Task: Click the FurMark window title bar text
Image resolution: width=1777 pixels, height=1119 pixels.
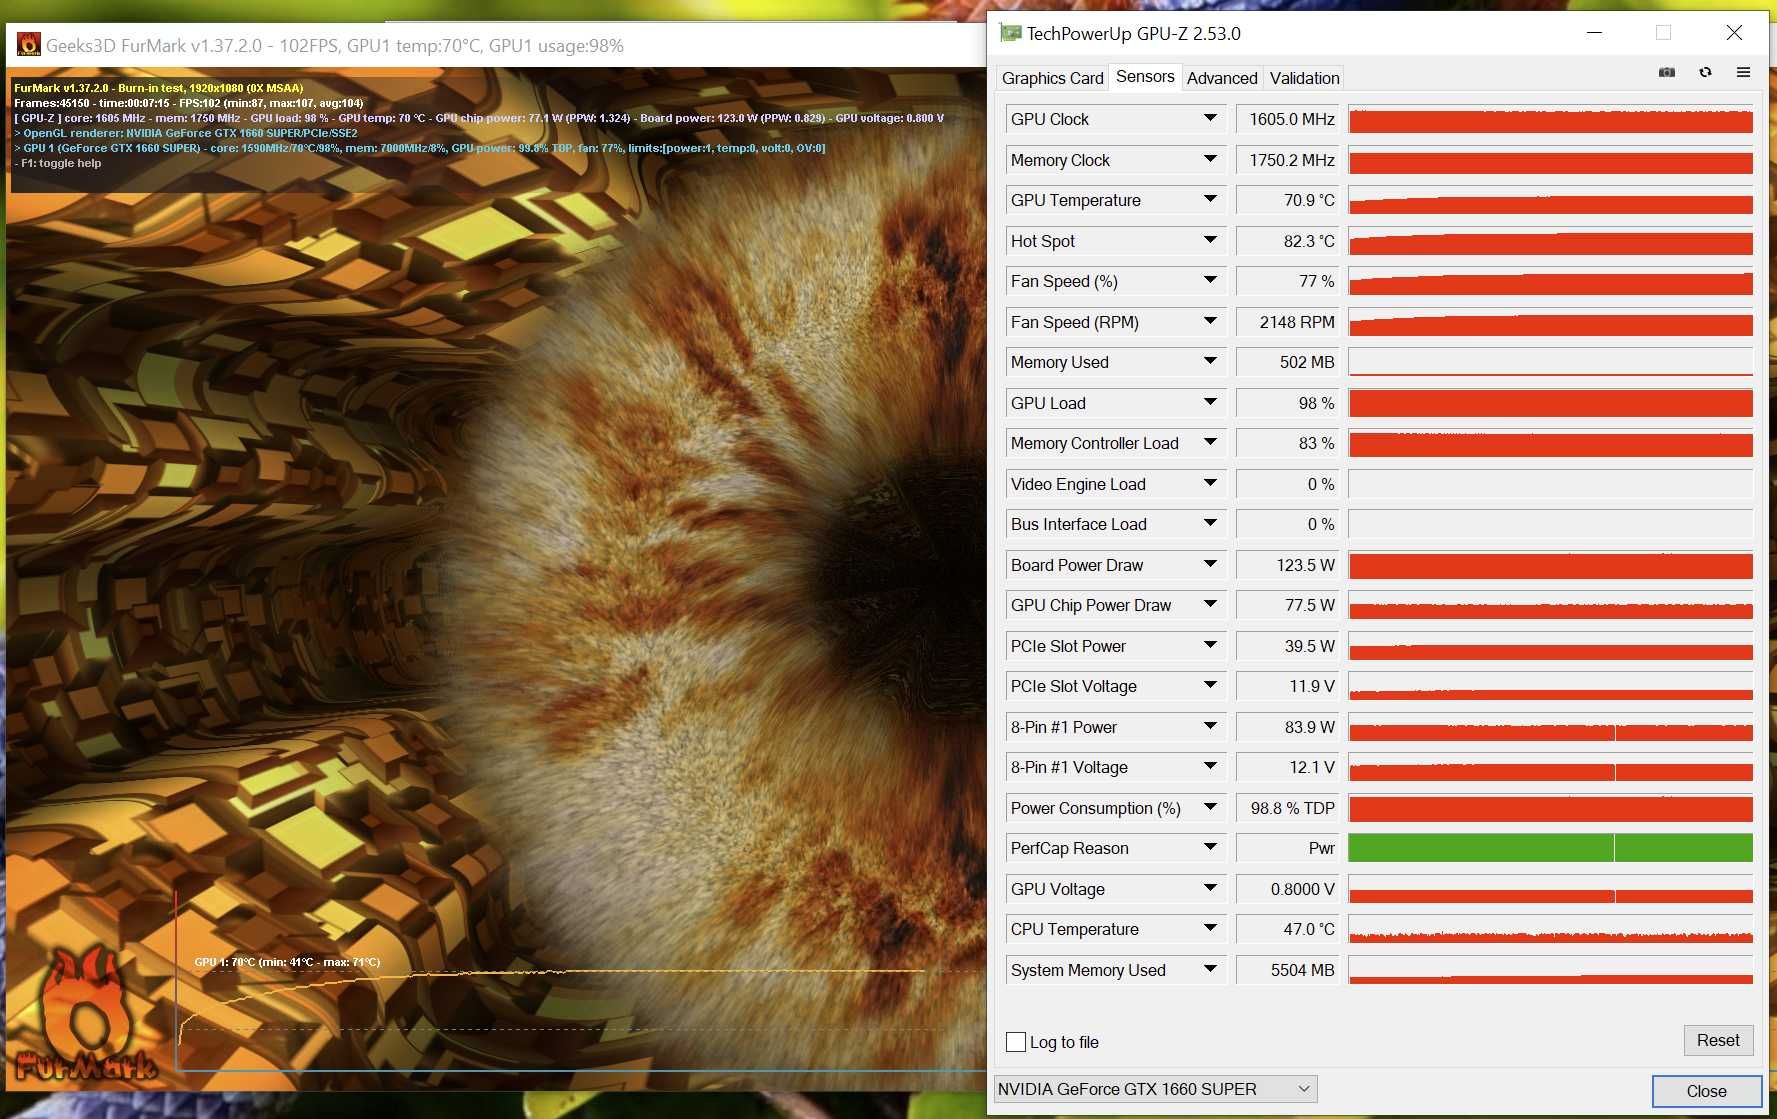Action: [335, 46]
